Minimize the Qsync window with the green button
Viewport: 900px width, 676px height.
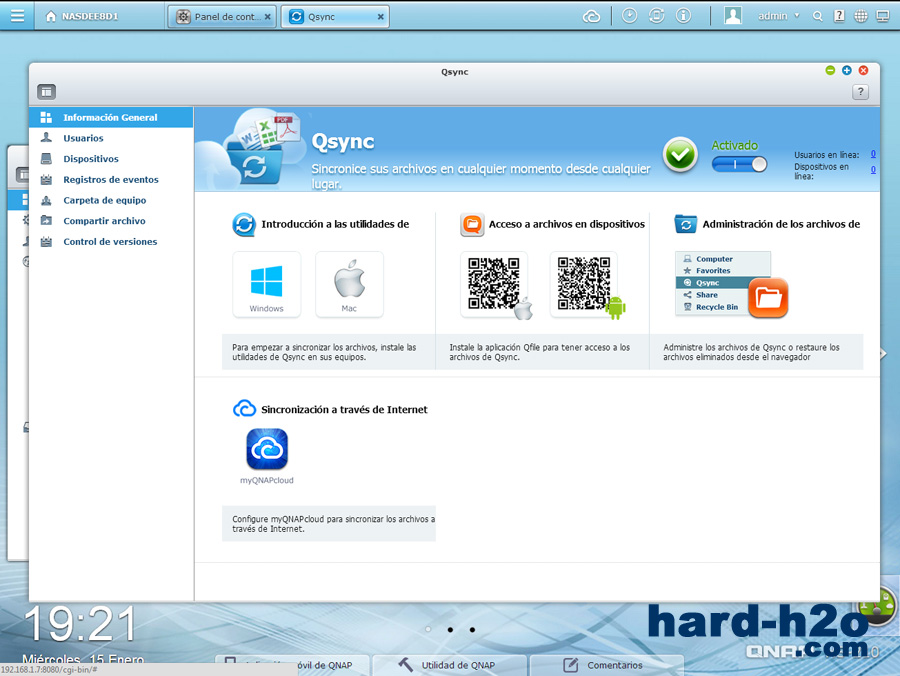[x=830, y=70]
